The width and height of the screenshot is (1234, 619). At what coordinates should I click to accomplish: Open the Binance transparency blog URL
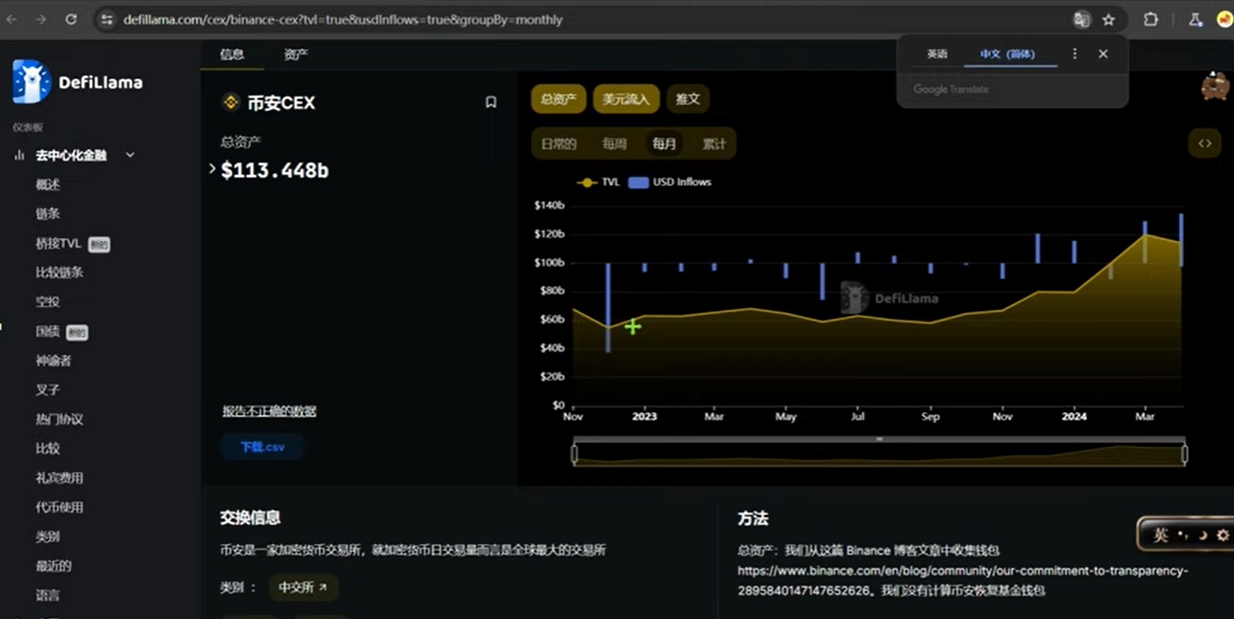tap(963, 580)
